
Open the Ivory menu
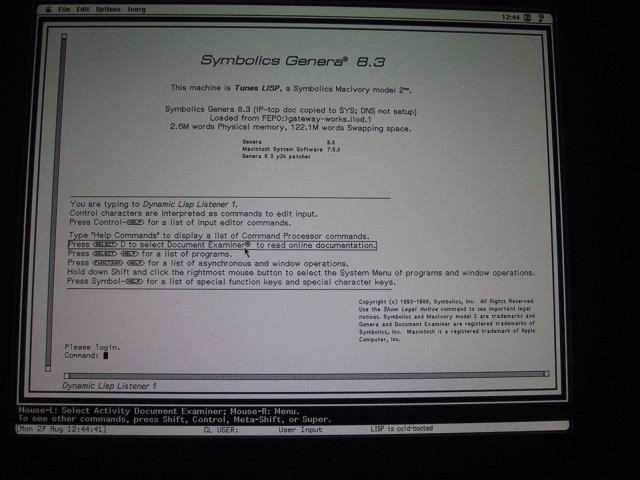[136, 9]
